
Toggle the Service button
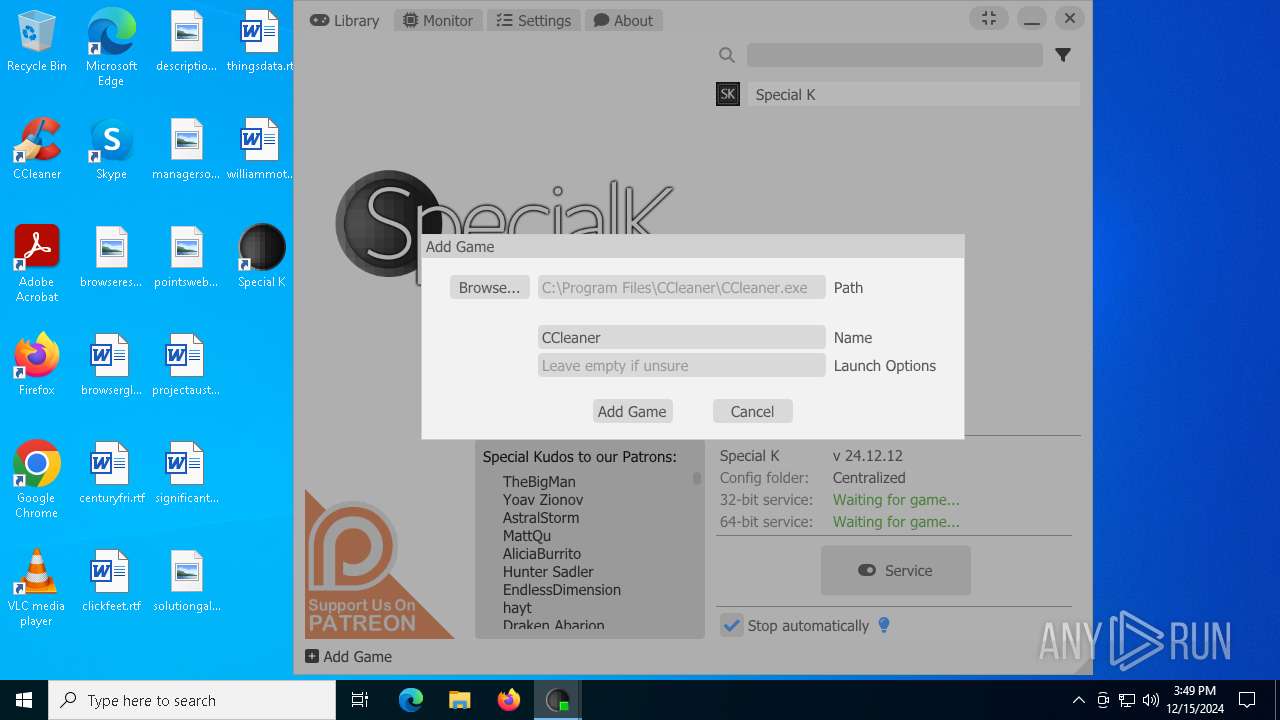coord(895,570)
